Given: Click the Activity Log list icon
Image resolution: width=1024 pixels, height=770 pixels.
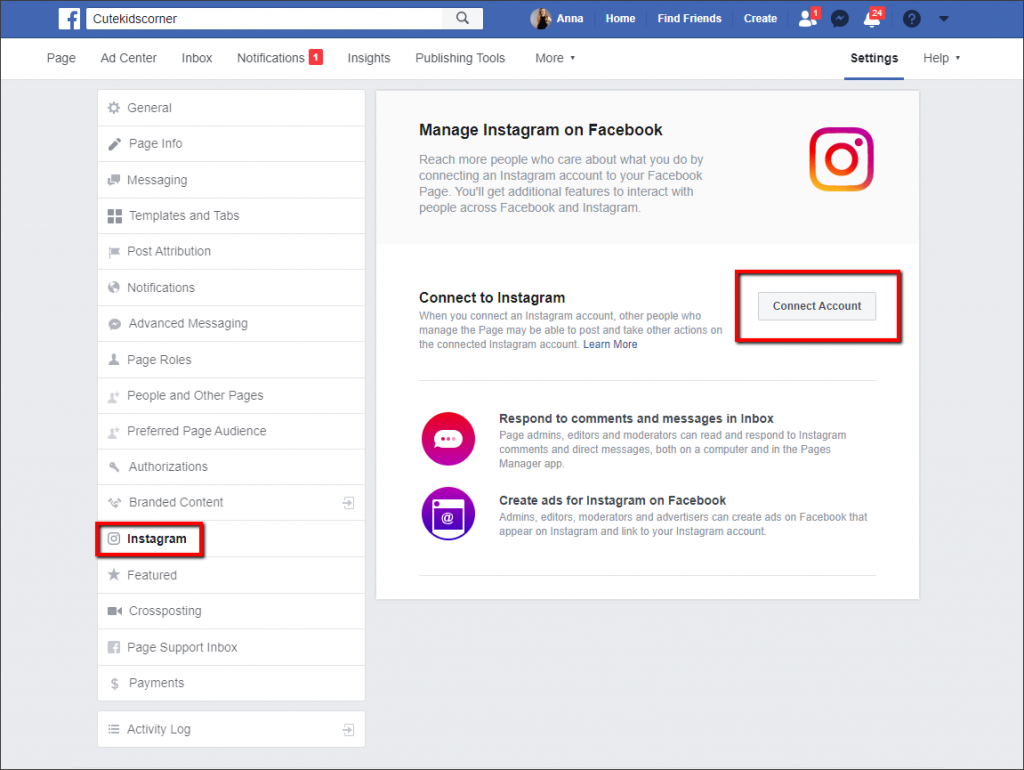Looking at the screenshot, I should tap(114, 729).
